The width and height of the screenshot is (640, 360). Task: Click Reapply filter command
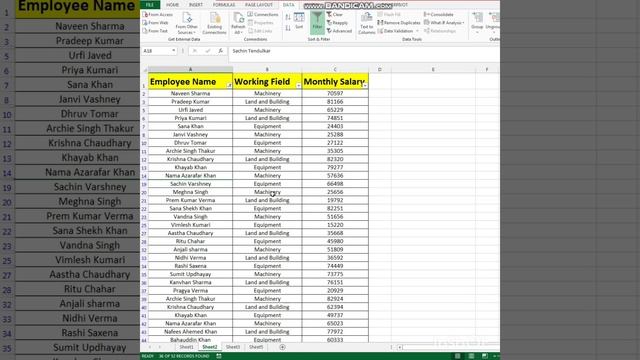(x=338, y=23)
